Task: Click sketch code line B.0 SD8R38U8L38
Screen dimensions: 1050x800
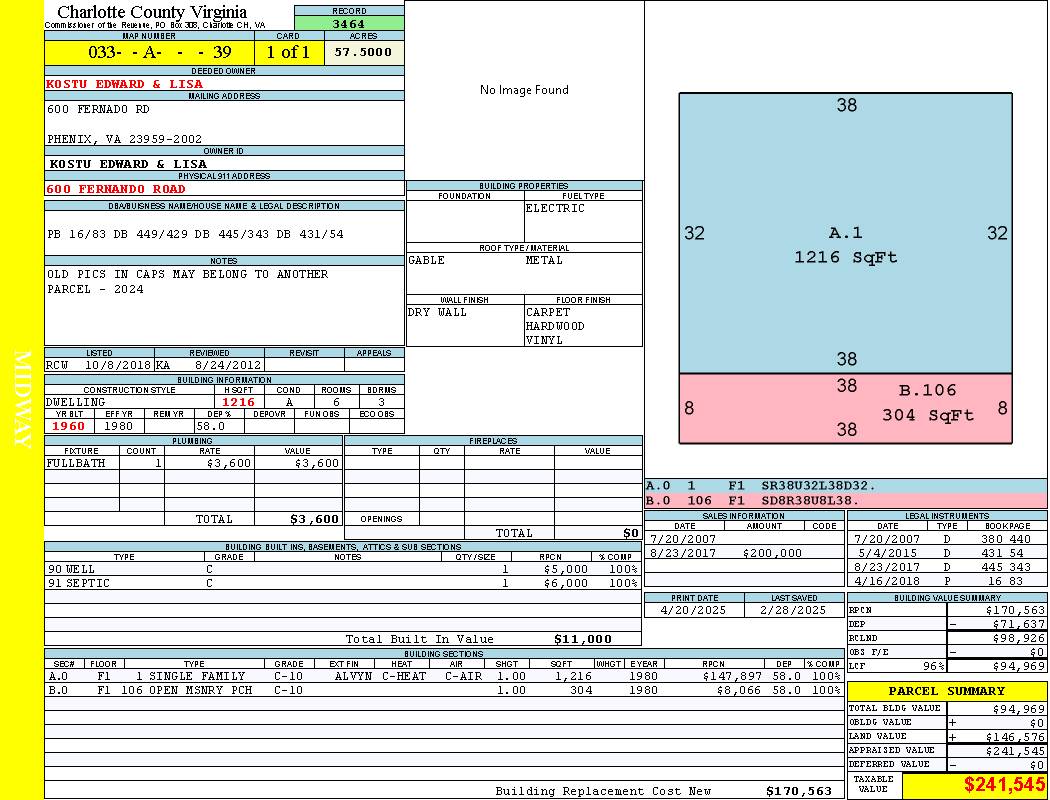Action: pos(845,501)
